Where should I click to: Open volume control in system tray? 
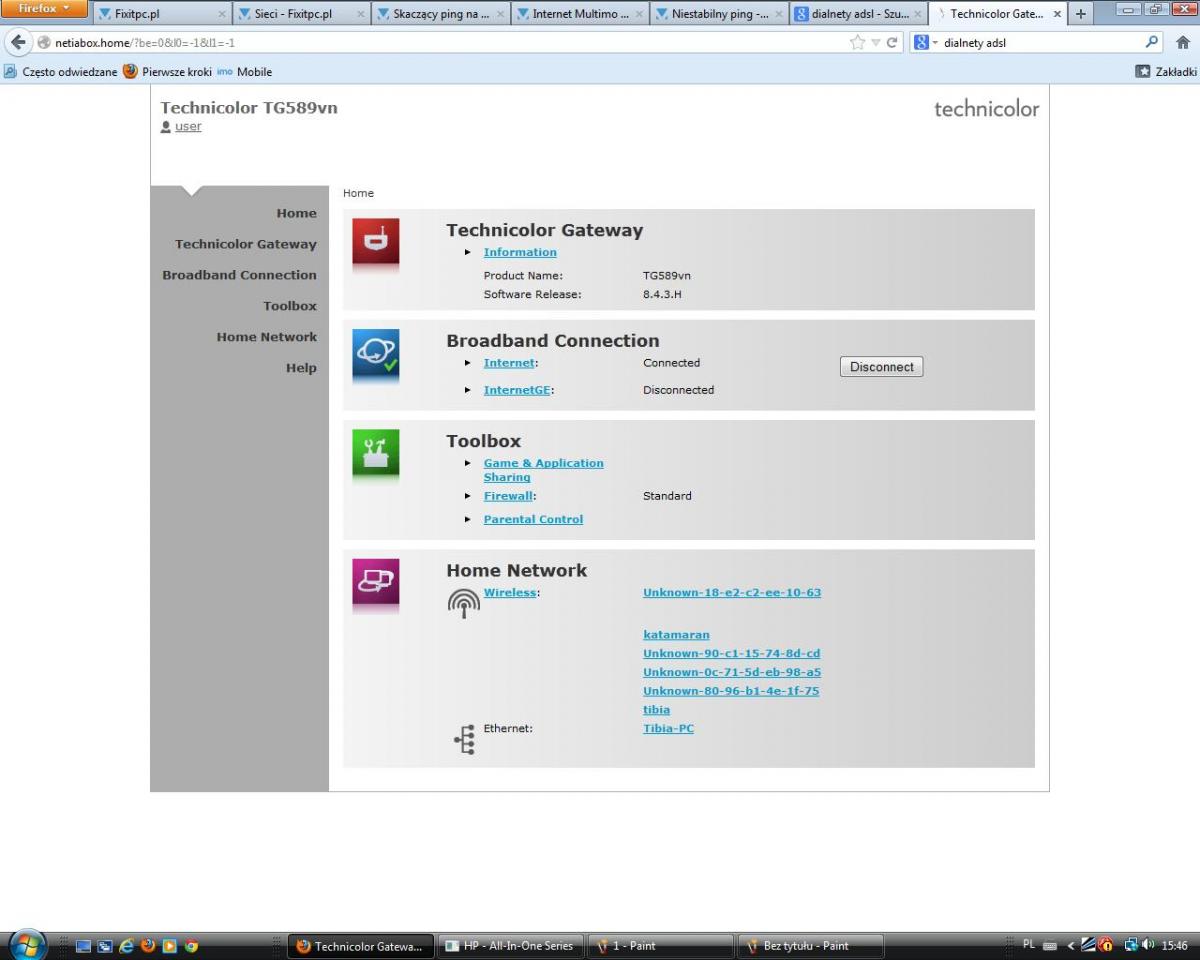tap(1148, 945)
